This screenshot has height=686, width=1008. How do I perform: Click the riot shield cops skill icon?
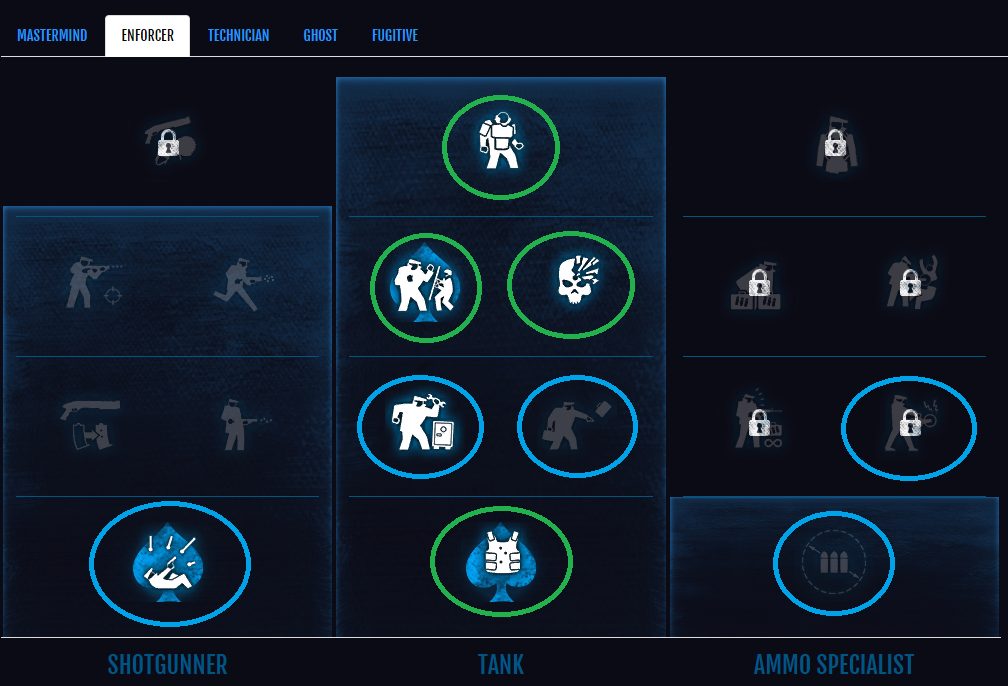(425, 285)
